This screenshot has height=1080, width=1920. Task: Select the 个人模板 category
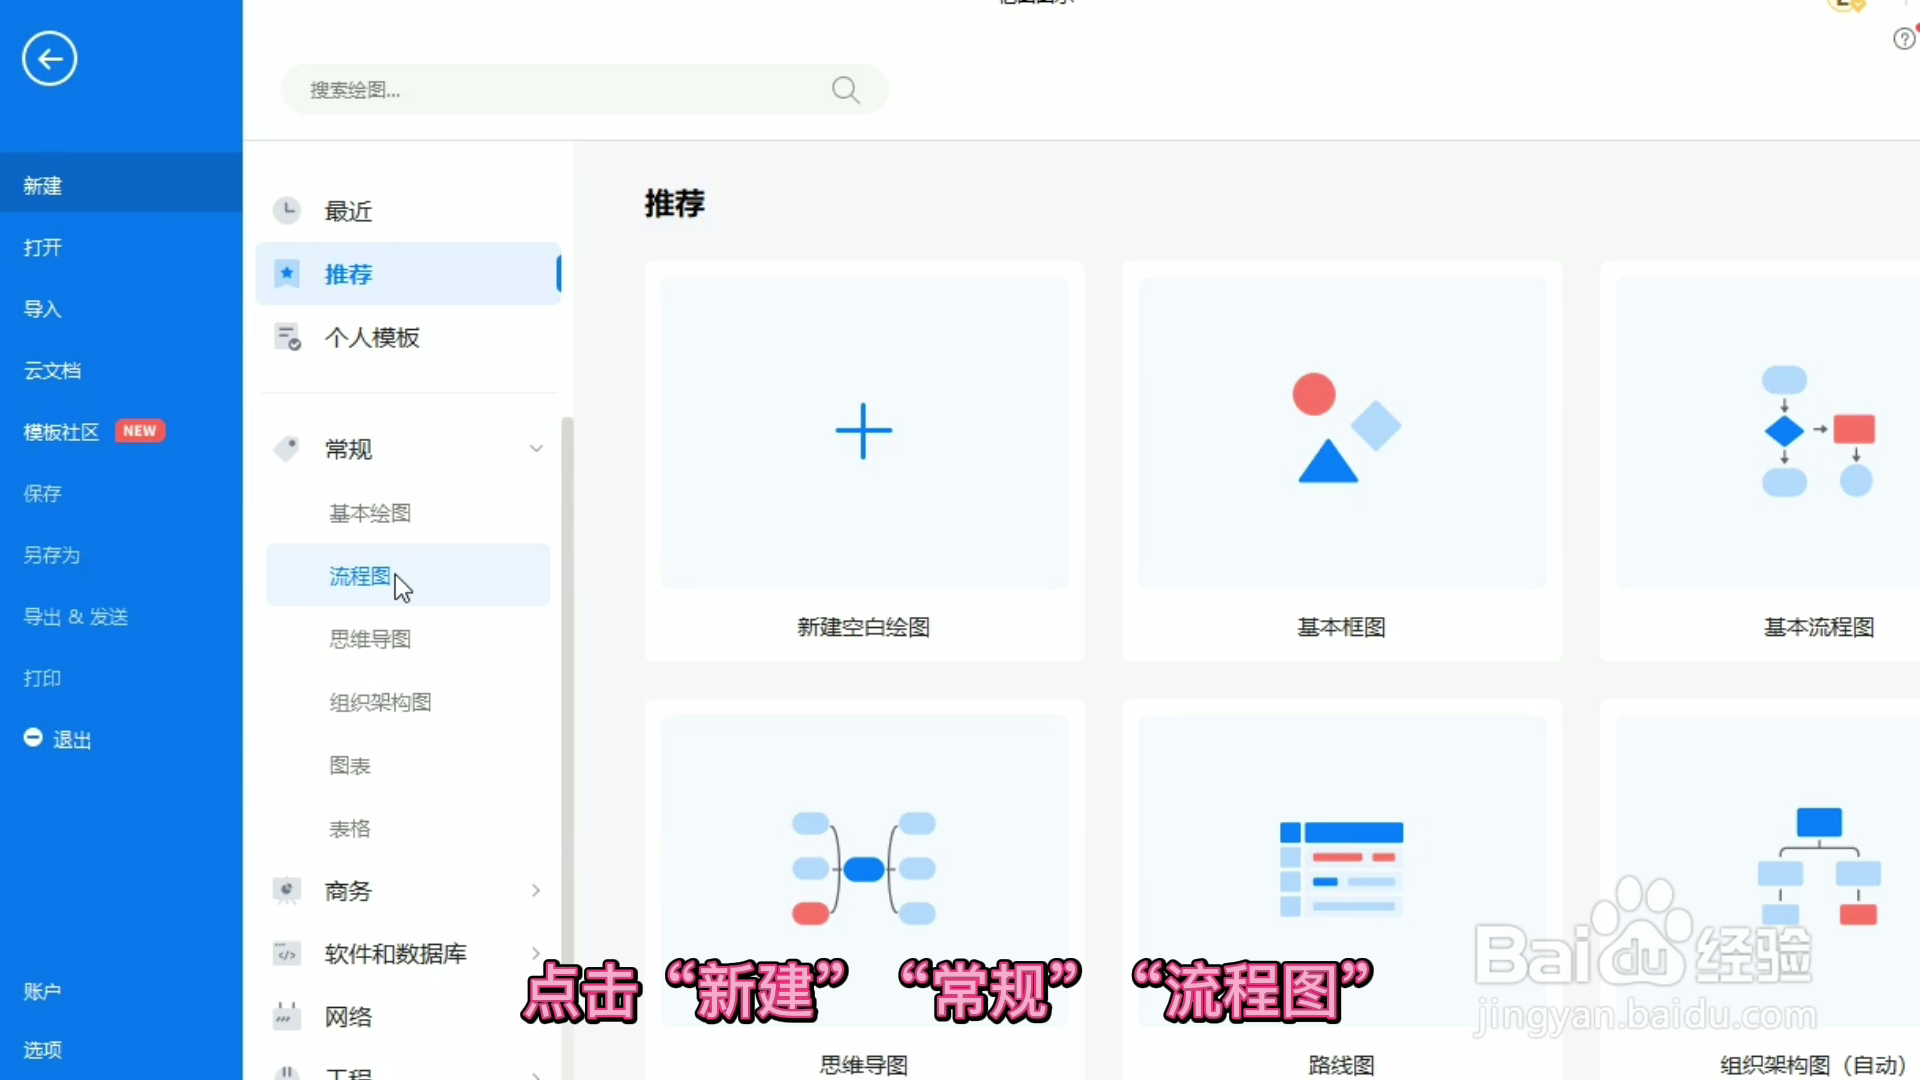coord(408,337)
